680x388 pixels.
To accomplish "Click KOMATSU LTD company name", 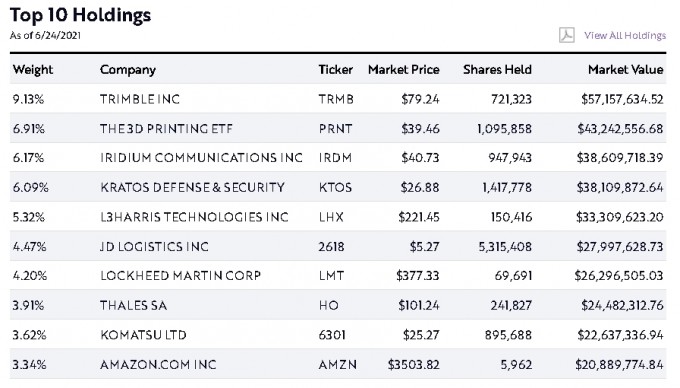I will 143,335.
